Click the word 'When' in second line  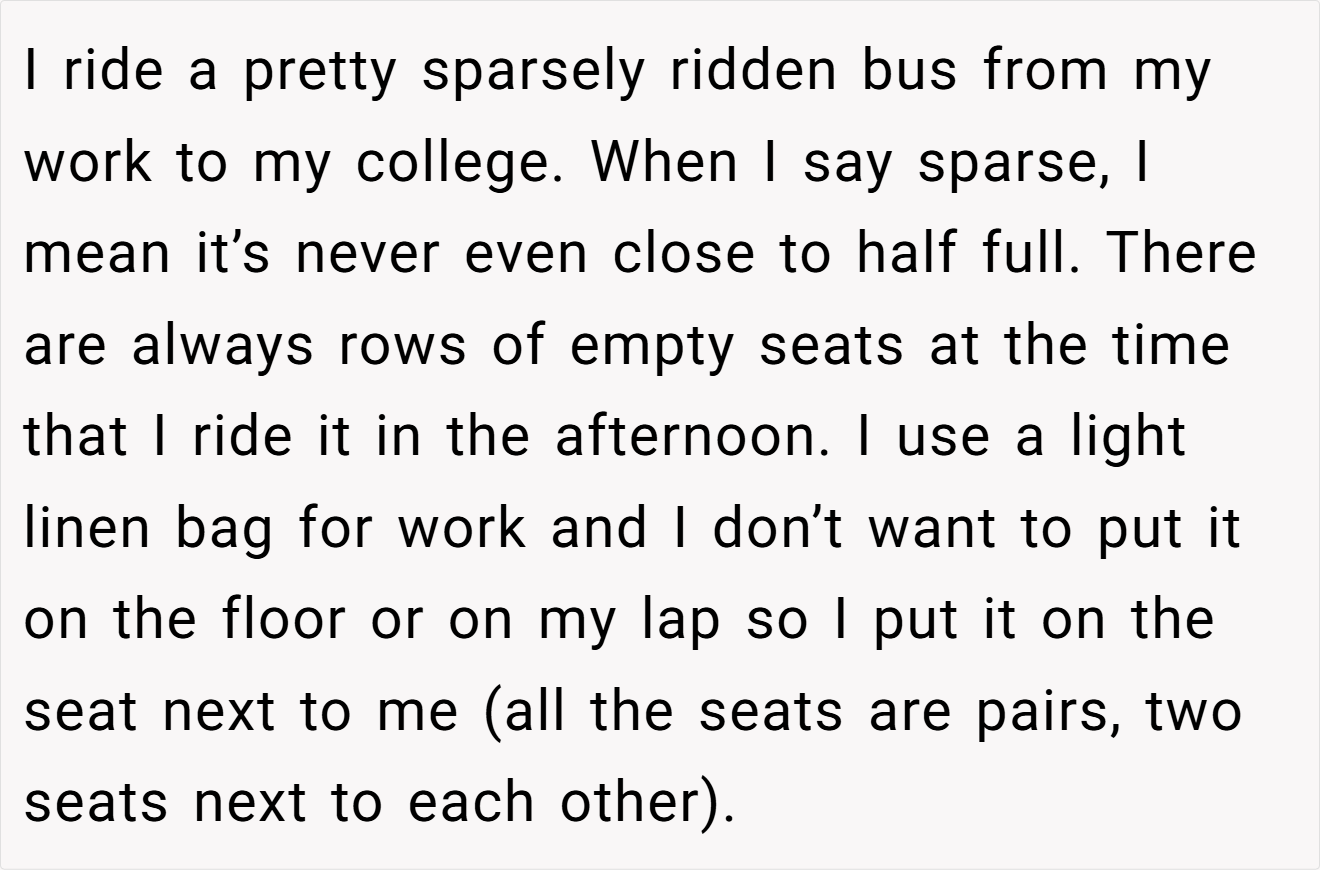666,162
